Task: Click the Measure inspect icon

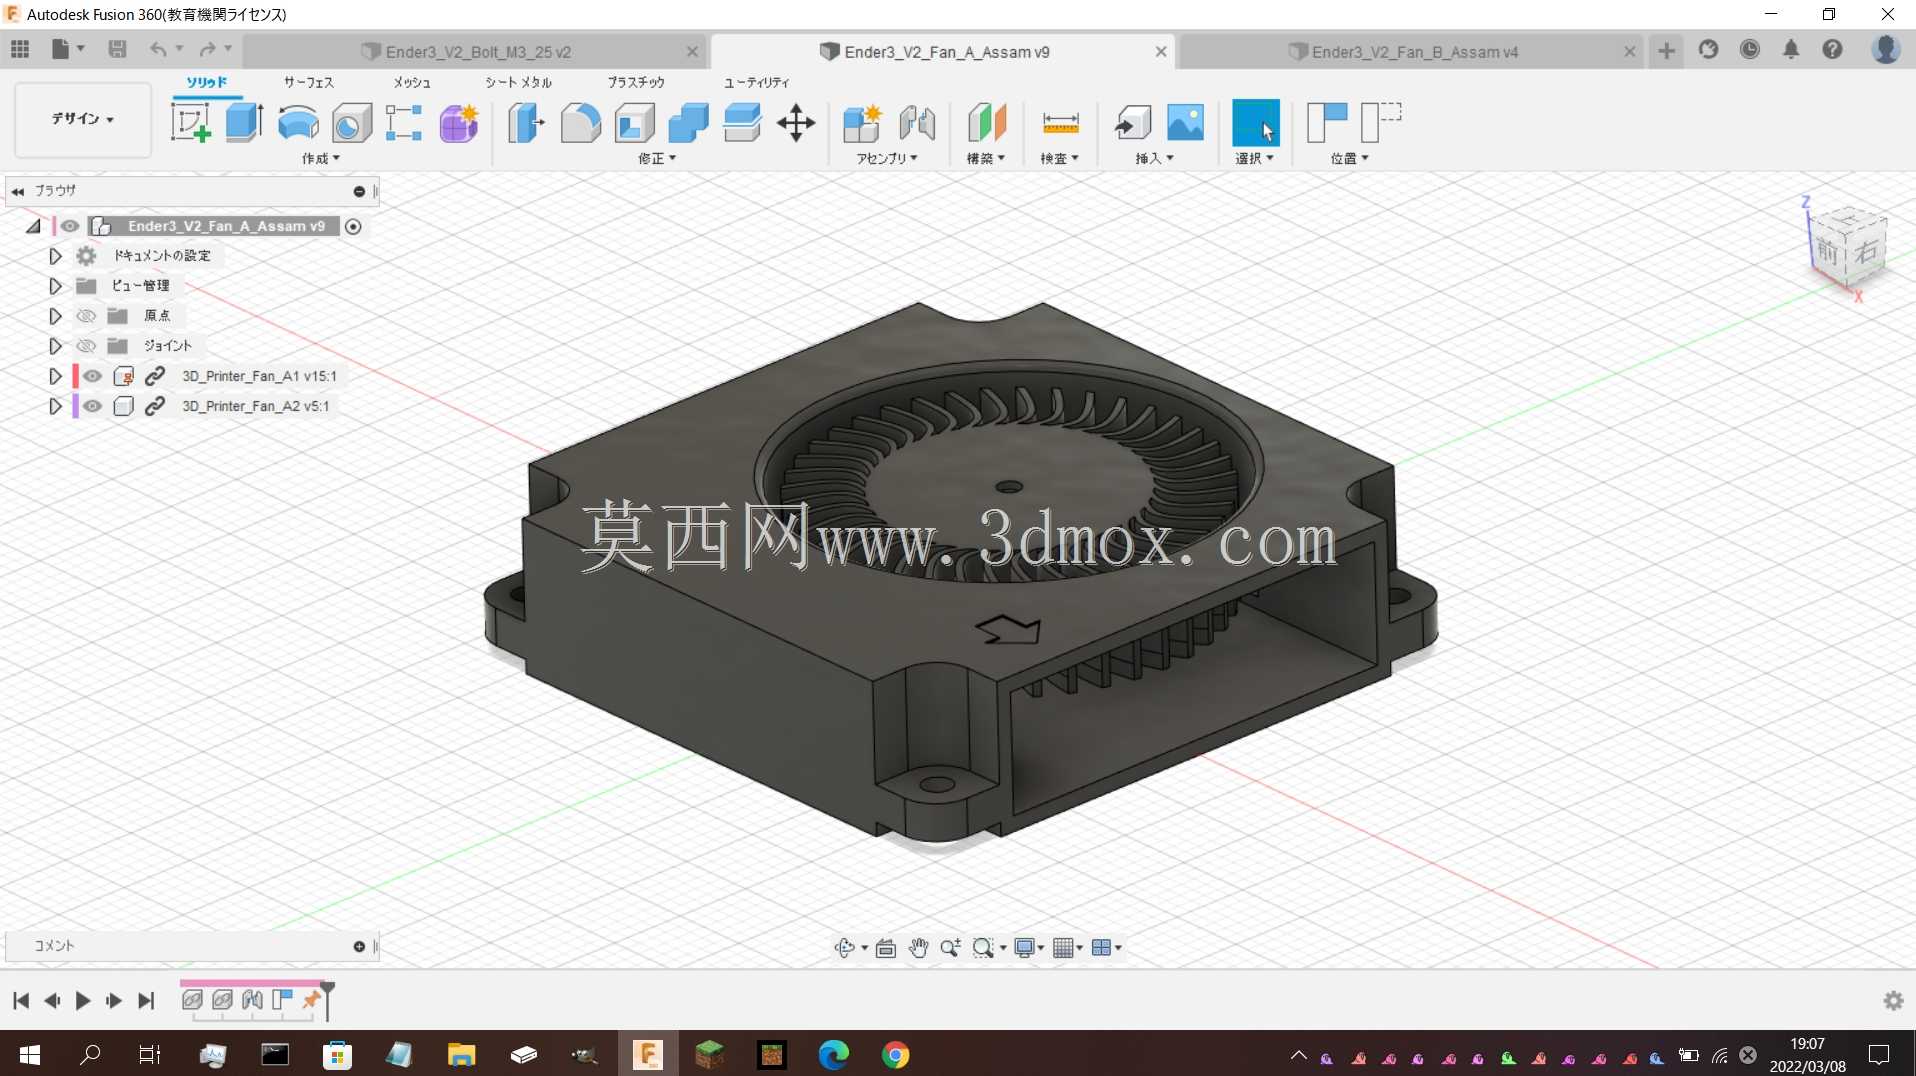Action: (1060, 123)
